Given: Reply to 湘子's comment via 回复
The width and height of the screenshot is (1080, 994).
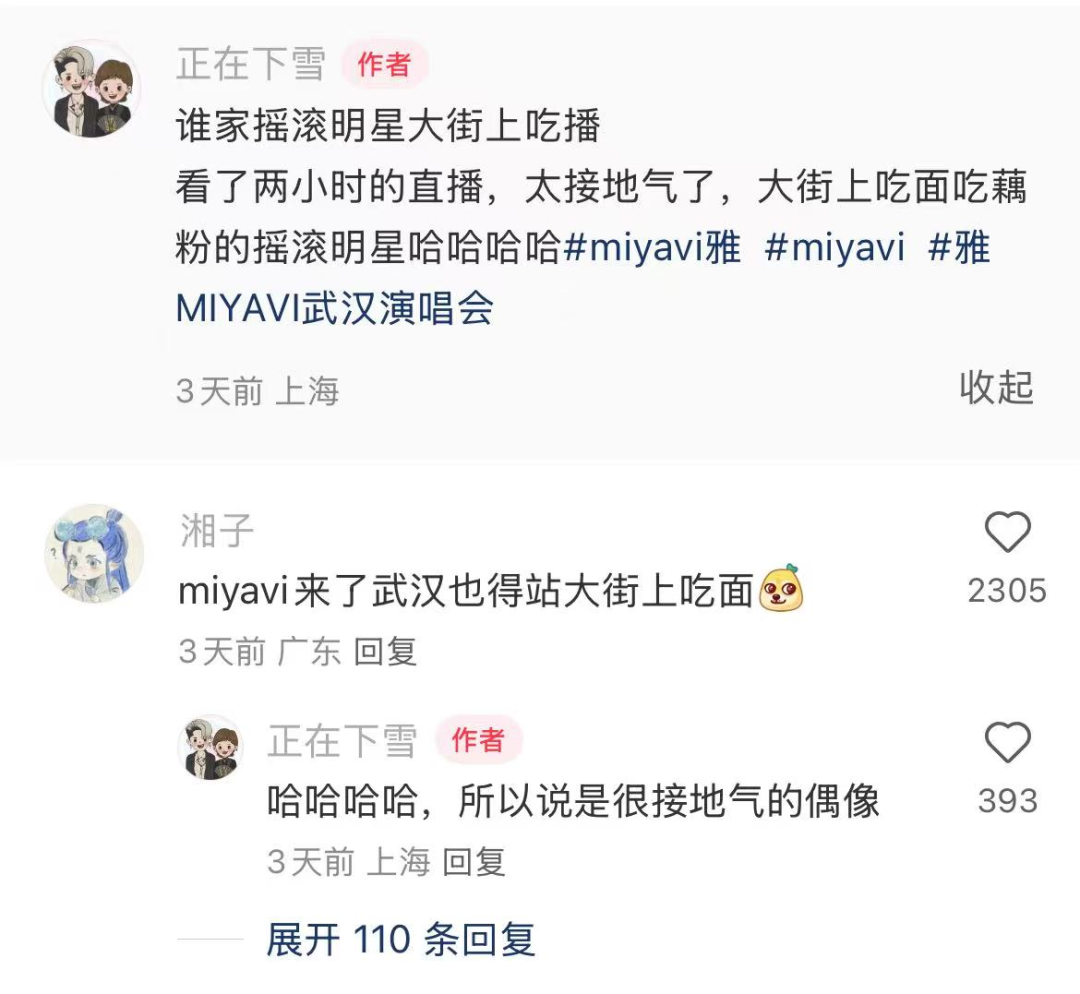Looking at the screenshot, I should point(385,652).
